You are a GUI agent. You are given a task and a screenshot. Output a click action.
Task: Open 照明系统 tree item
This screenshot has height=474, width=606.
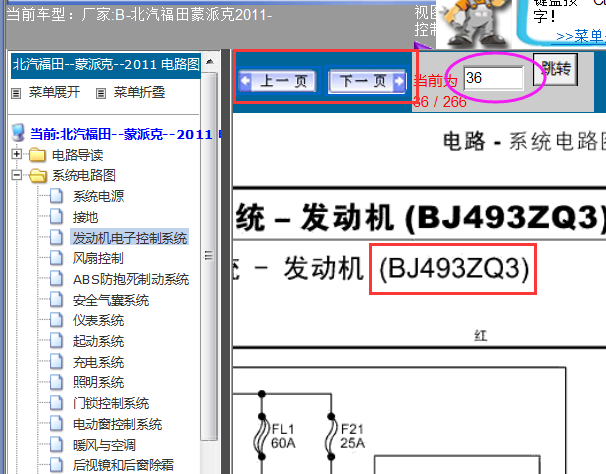click(x=98, y=382)
